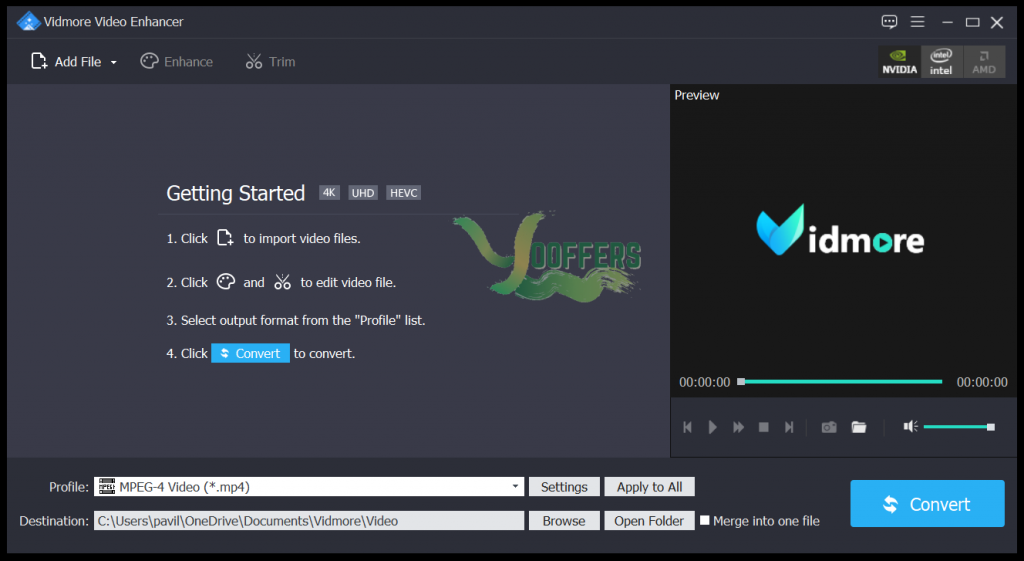Click the Vidmore logo in preview
This screenshot has width=1024, height=561.
840,230
